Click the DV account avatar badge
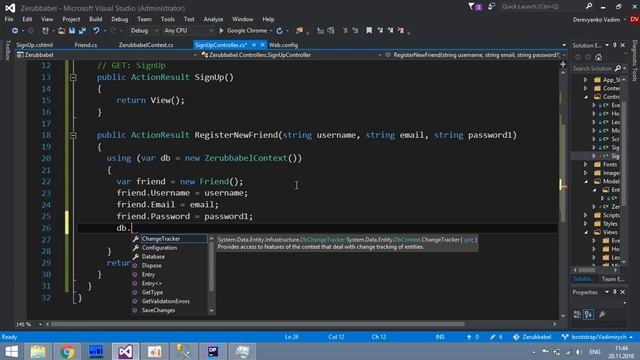The height and width of the screenshot is (360, 640). pos(635,19)
